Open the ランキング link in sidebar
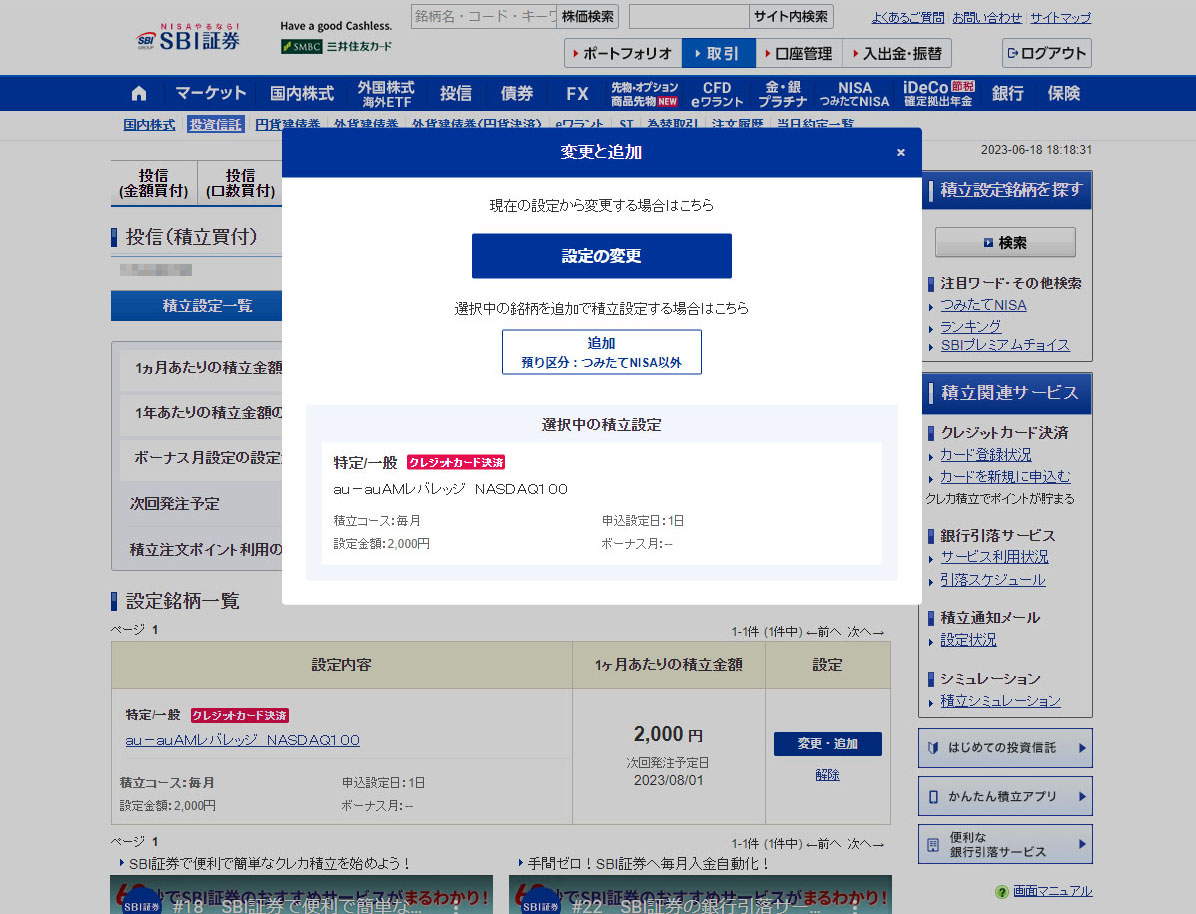The width and height of the screenshot is (1196, 914). [970, 326]
